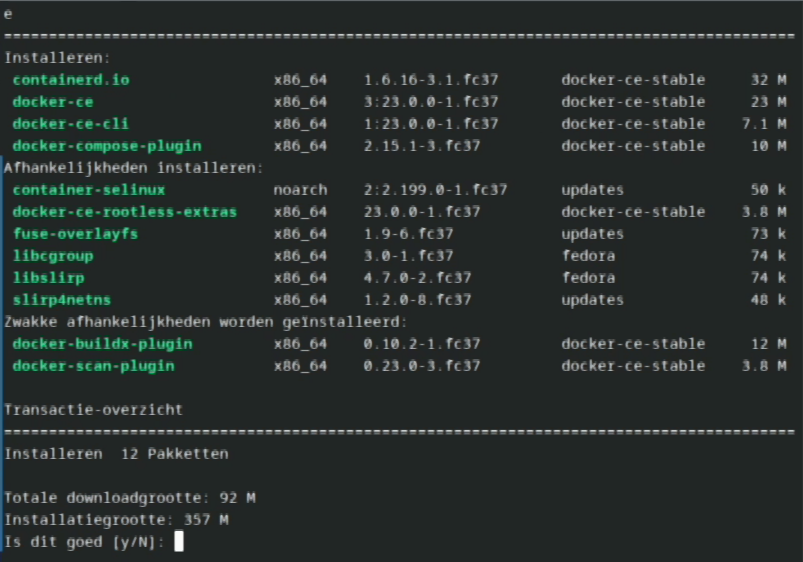Click the terminal cursor after the prompt
The height and width of the screenshot is (562, 803).
pos(179,542)
